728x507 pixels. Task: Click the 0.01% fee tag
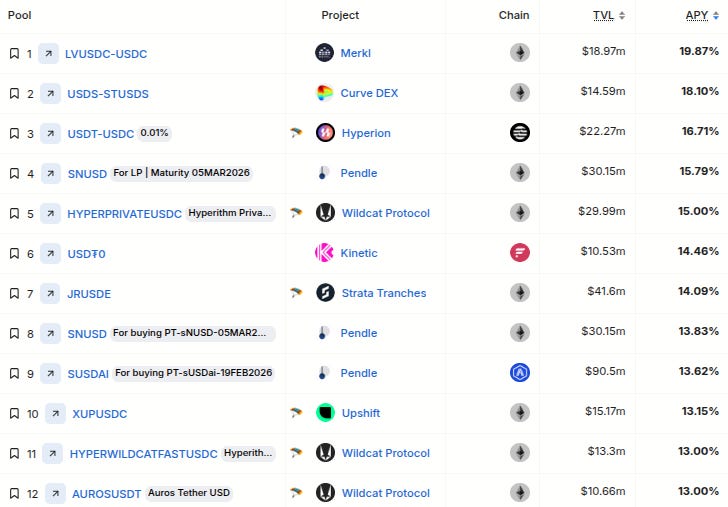(154, 133)
